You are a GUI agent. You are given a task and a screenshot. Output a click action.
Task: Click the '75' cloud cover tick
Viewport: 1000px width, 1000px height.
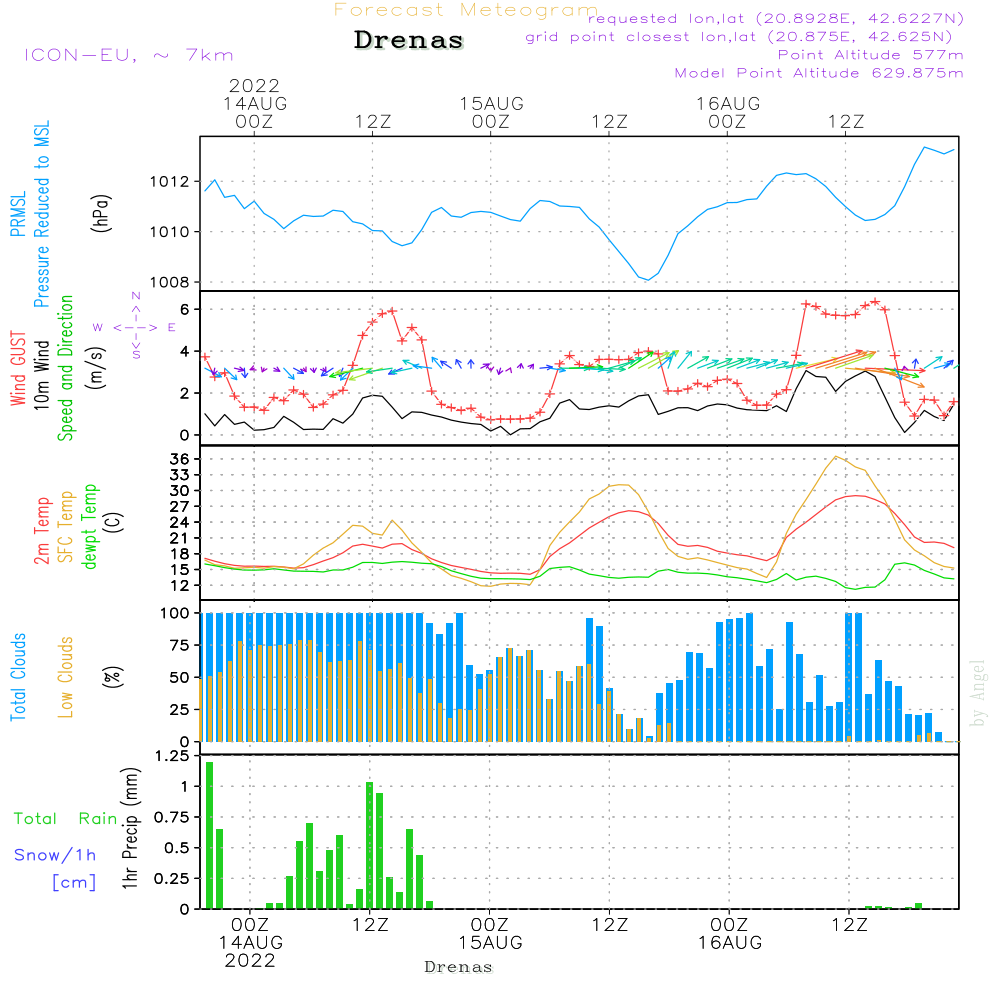click(179, 645)
